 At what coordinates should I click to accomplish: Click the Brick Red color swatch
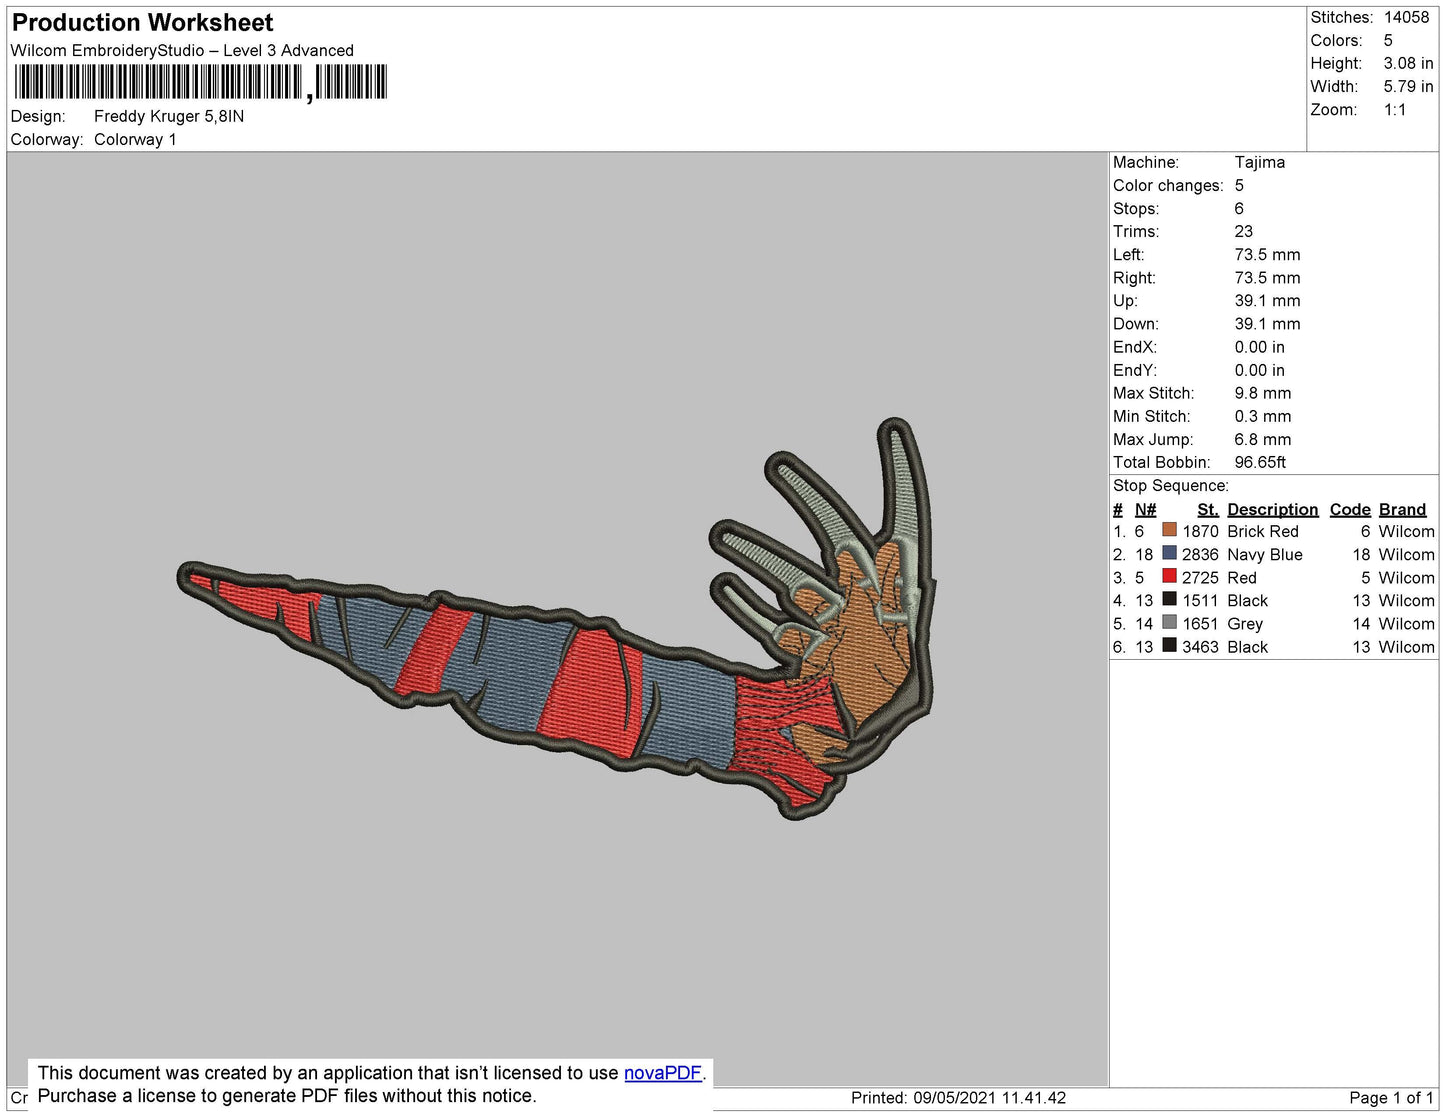(x=1169, y=530)
